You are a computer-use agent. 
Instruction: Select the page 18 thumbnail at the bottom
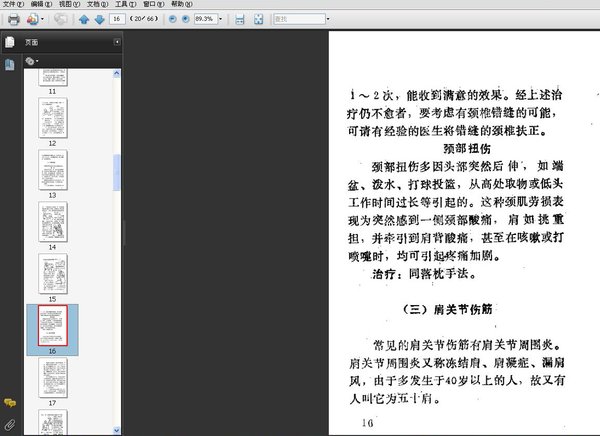[53, 422]
